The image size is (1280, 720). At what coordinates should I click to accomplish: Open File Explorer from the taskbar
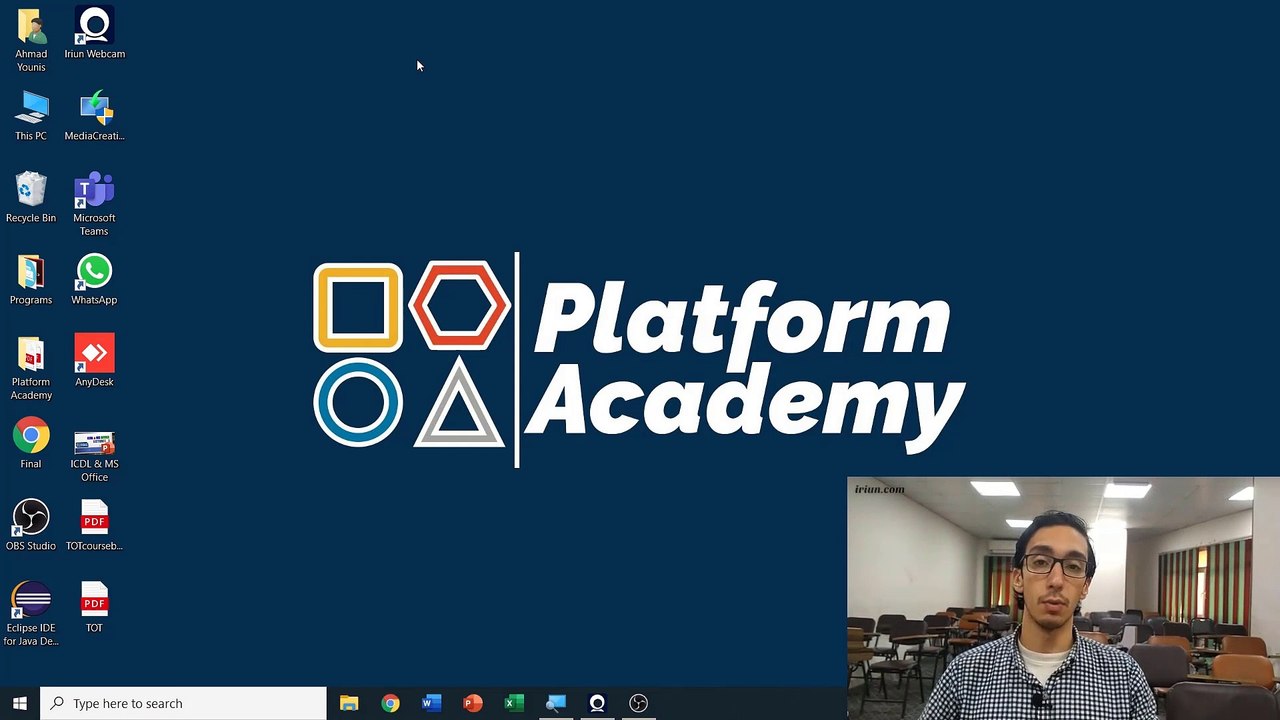[x=349, y=703]
